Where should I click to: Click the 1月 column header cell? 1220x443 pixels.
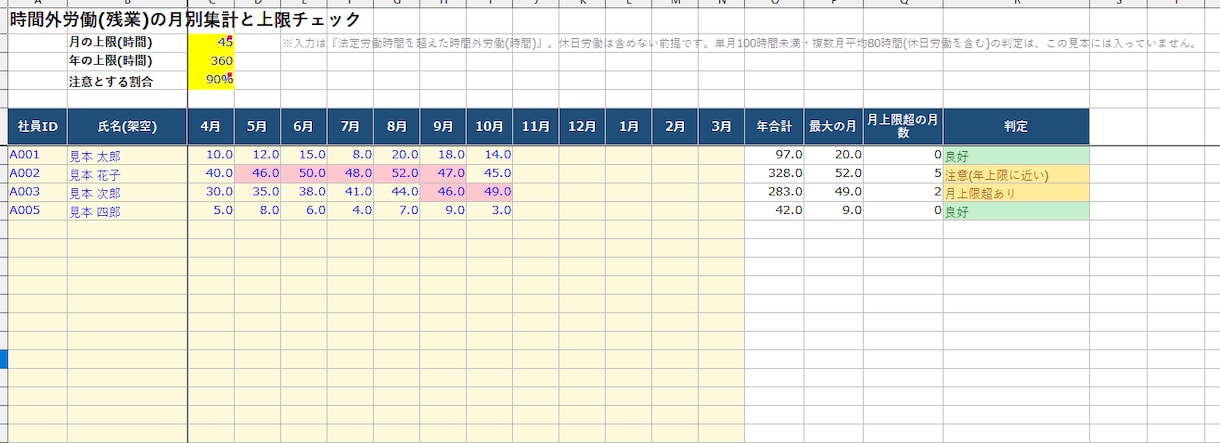coord(629,127)
